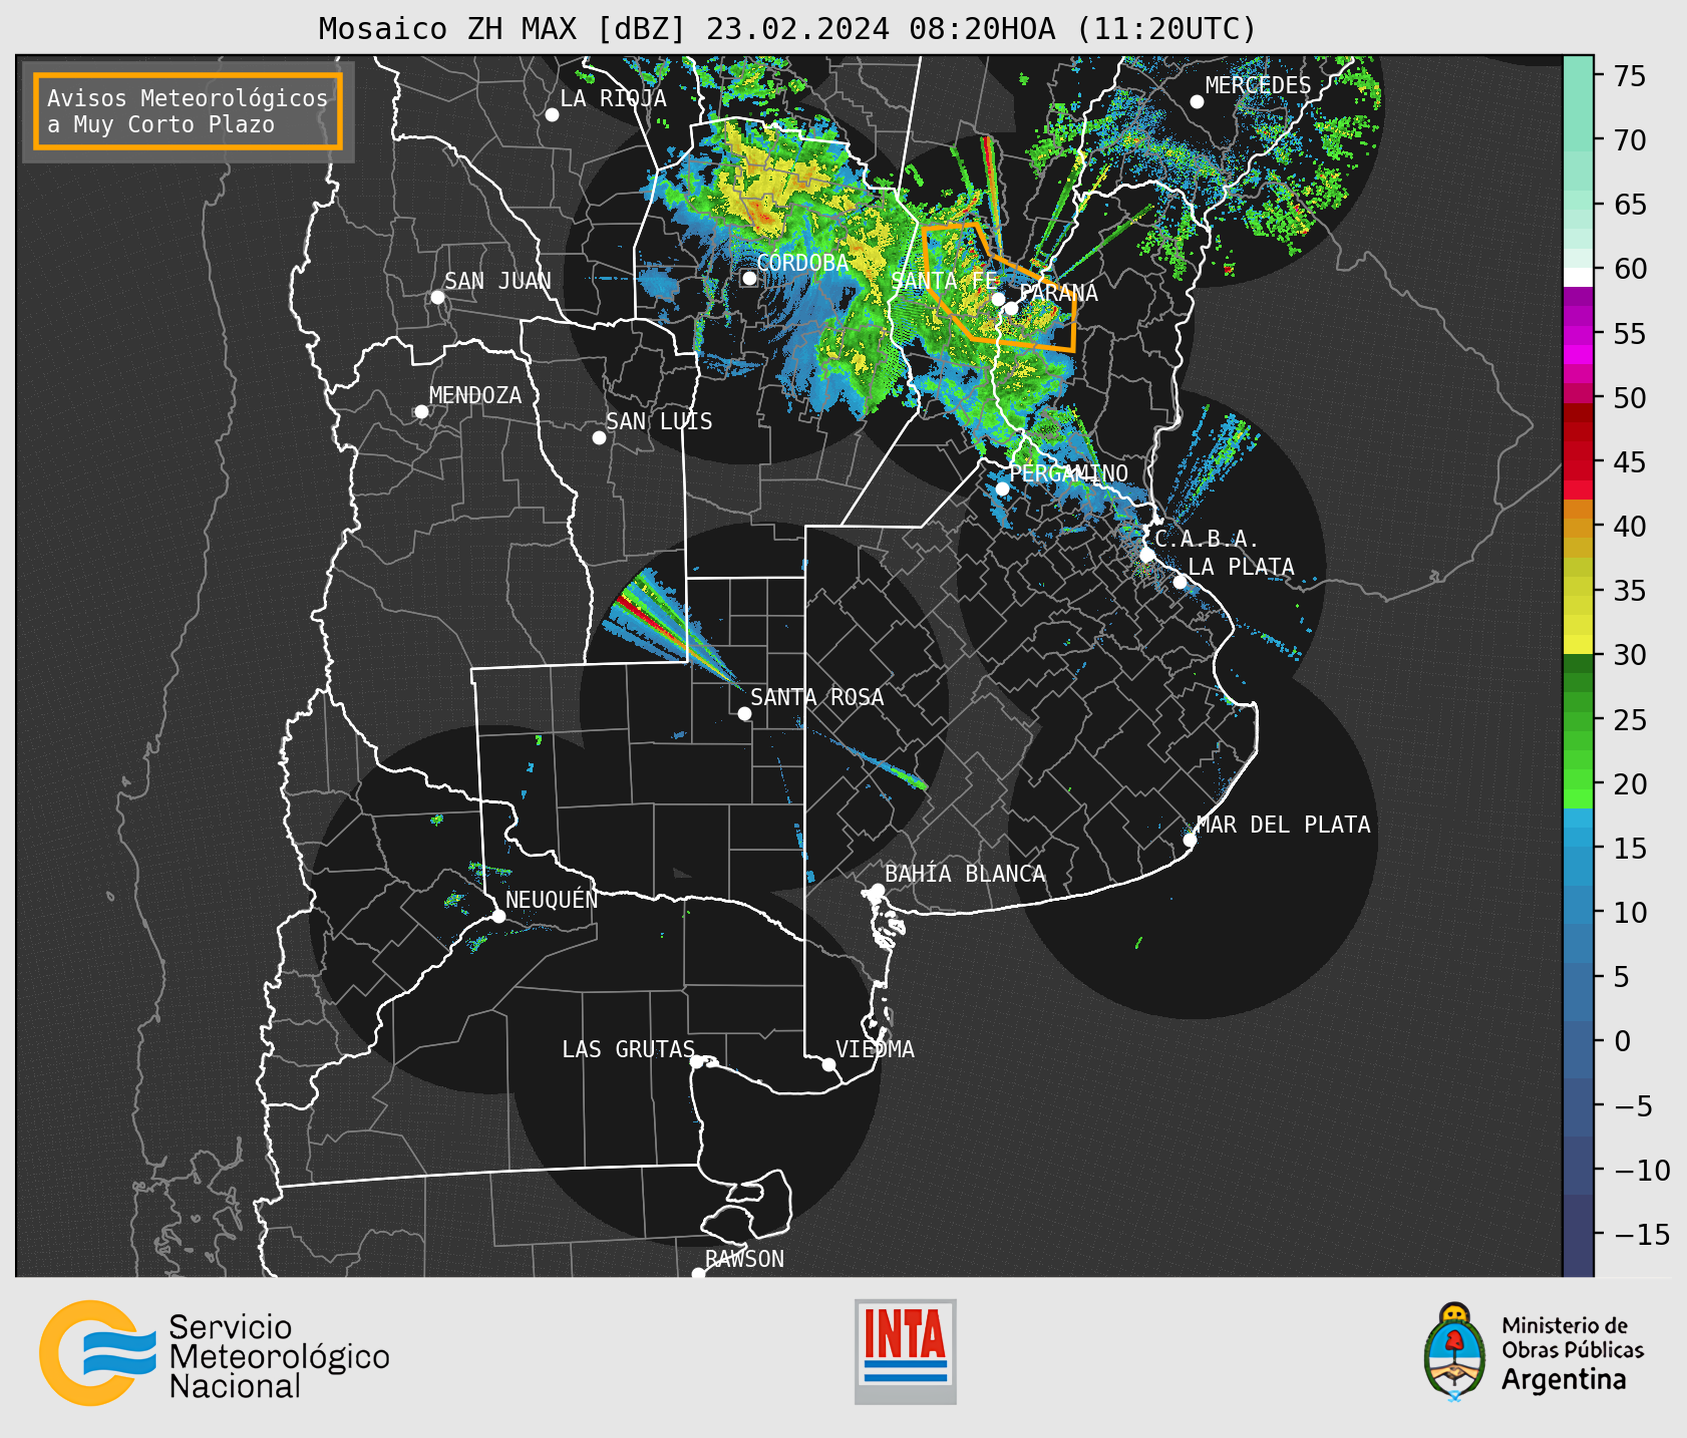This screenshot has width=1687, height=1438.
Task: Click the MERCEDES city label
Action: [1258, 86]
